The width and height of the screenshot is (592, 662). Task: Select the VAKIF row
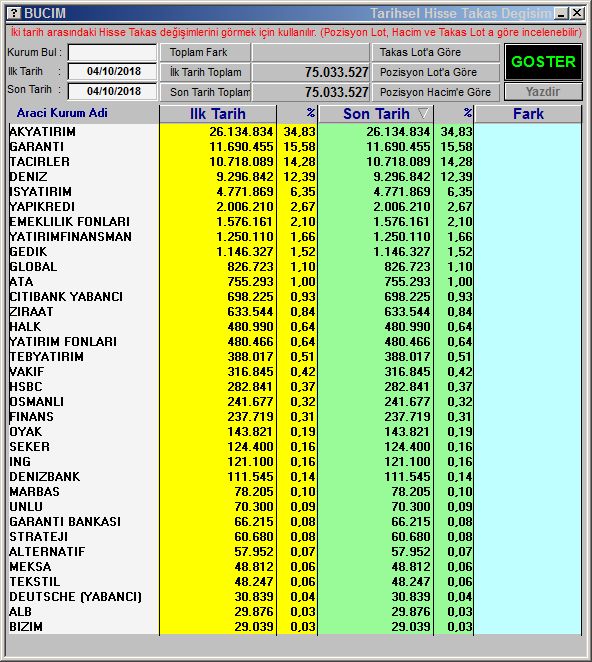pyautogui.click(x=295, y=372)
